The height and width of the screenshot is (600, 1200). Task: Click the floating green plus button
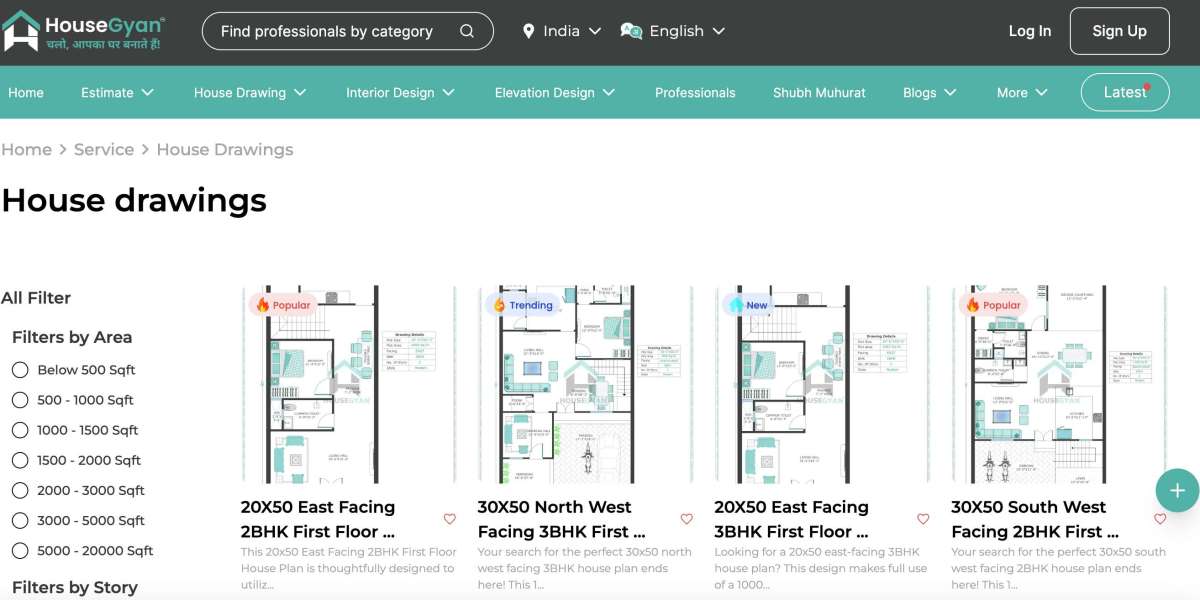[1177, 490]
